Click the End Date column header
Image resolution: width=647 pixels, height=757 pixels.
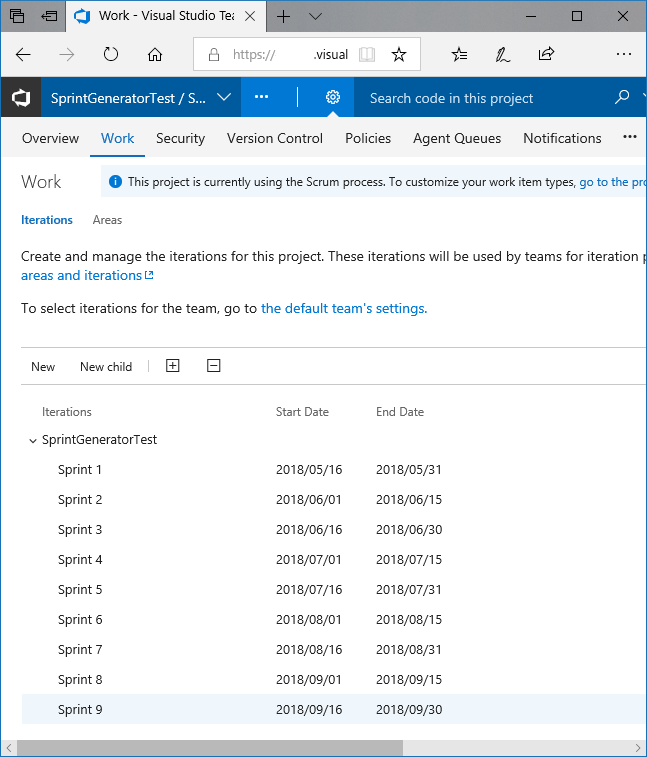click(x=400, y=411)
